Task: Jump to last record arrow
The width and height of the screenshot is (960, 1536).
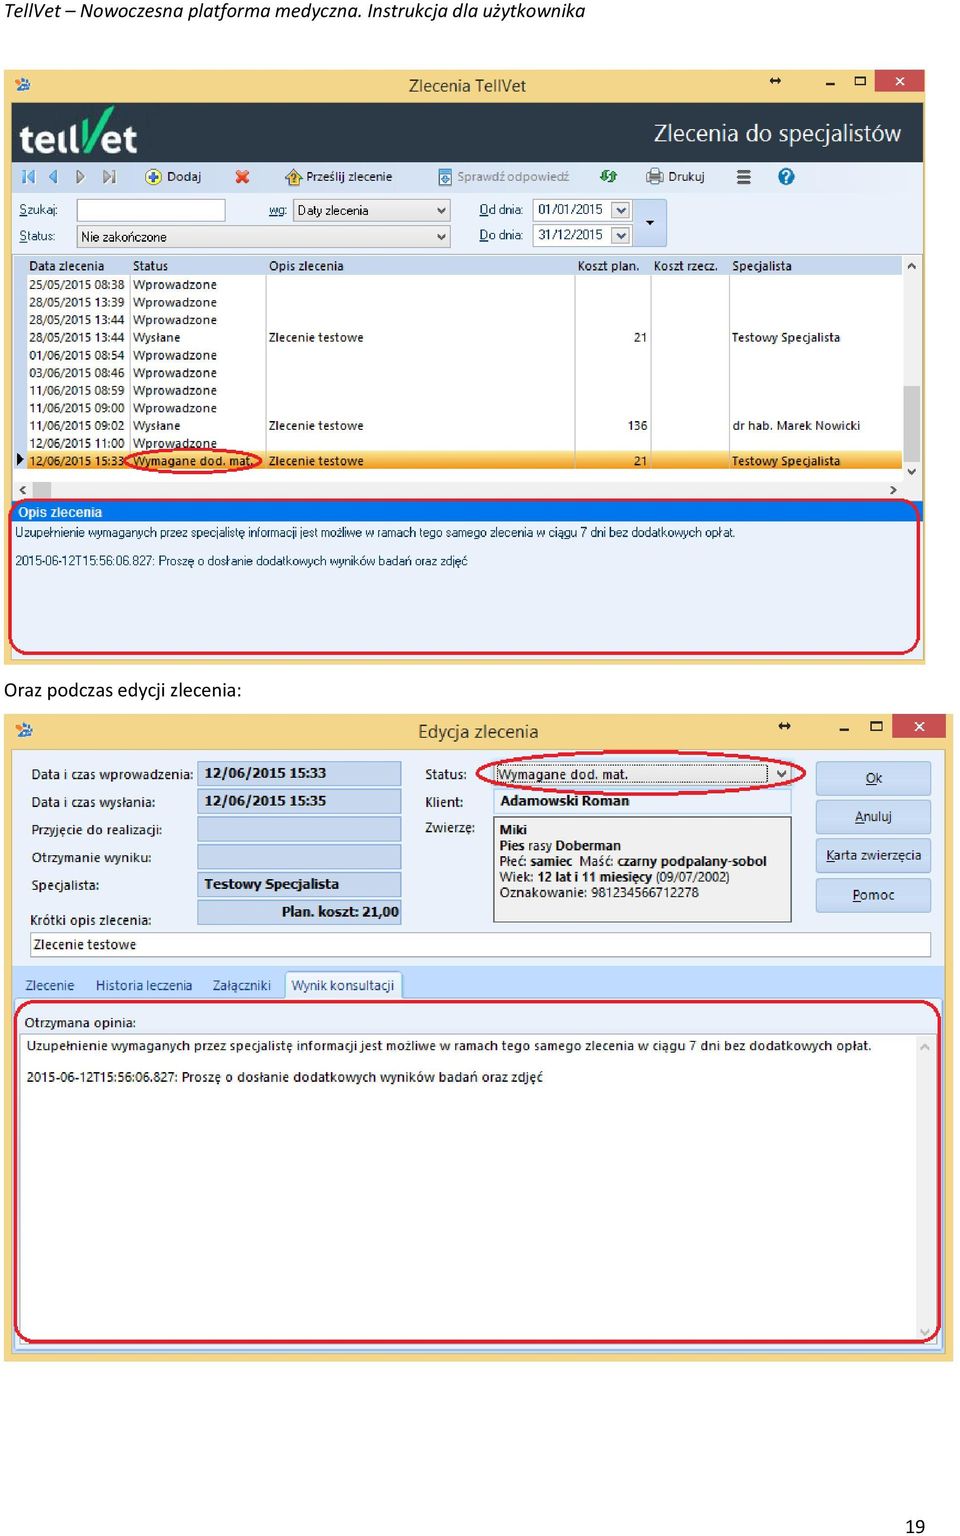Action: [109, 177]
